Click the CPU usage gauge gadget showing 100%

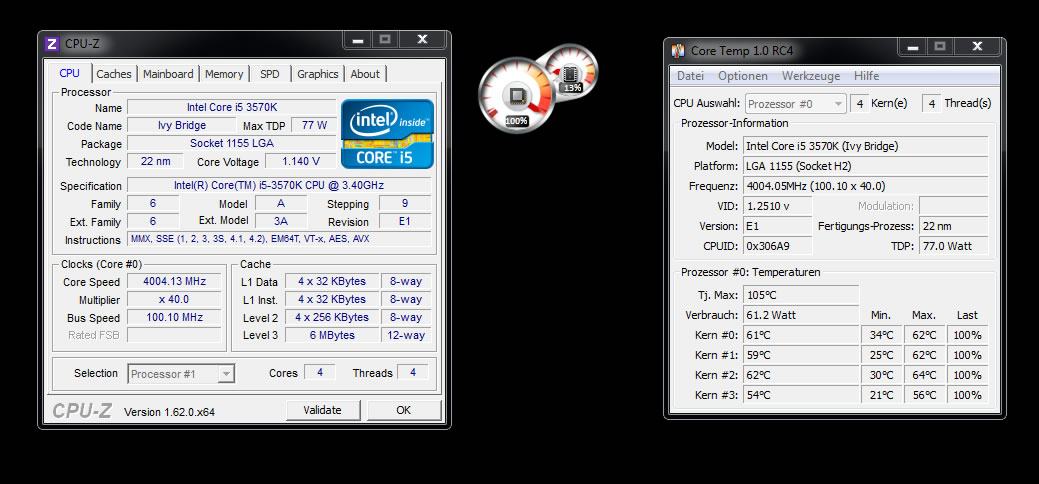point(516,97)
